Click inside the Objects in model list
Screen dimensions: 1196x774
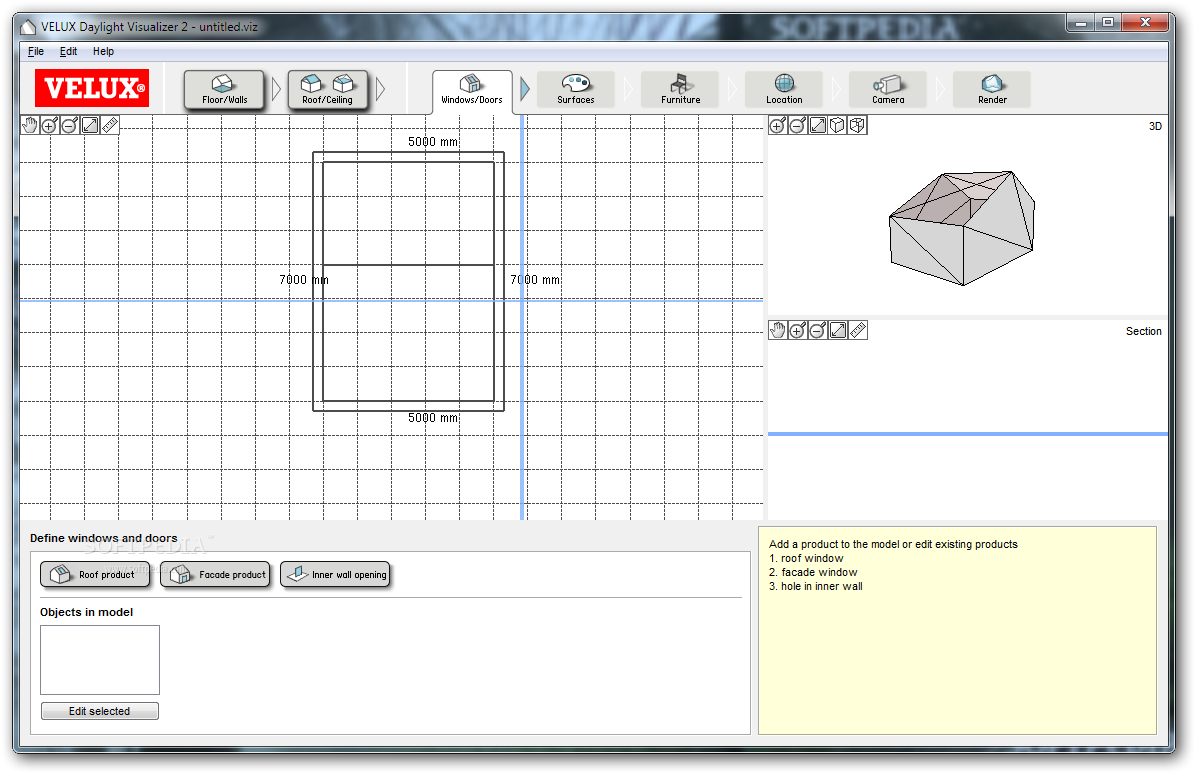[100, 660]
